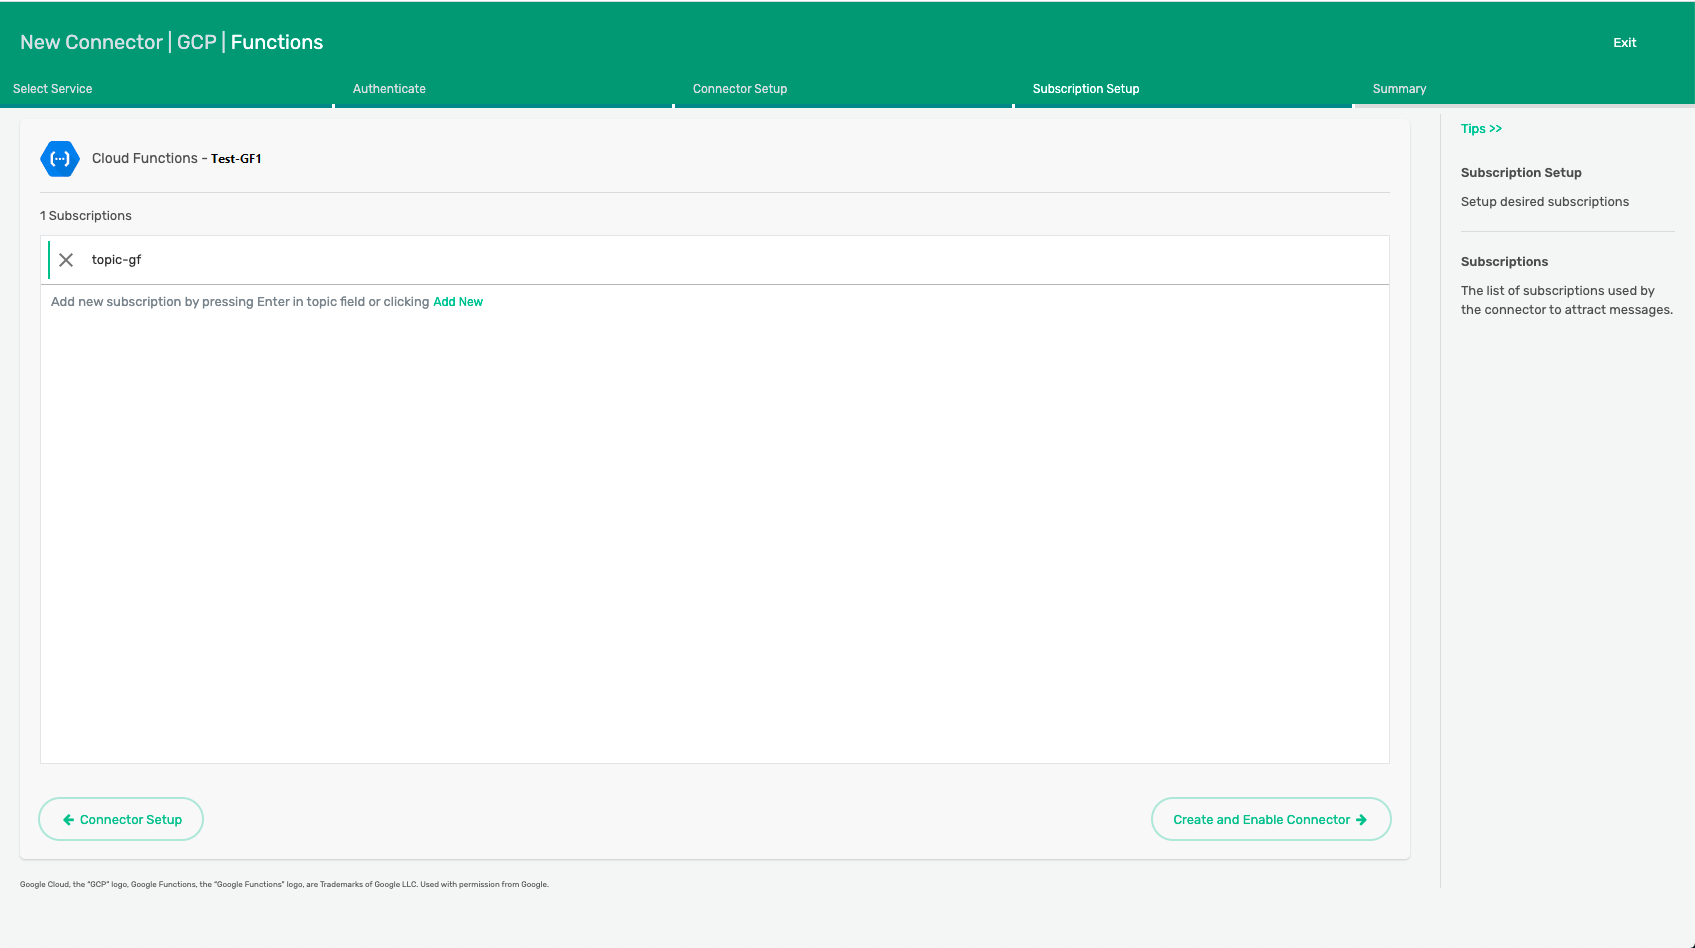Remove the topic-gf subscription with the X icon
1695x948 pixels.
point(66,260)
